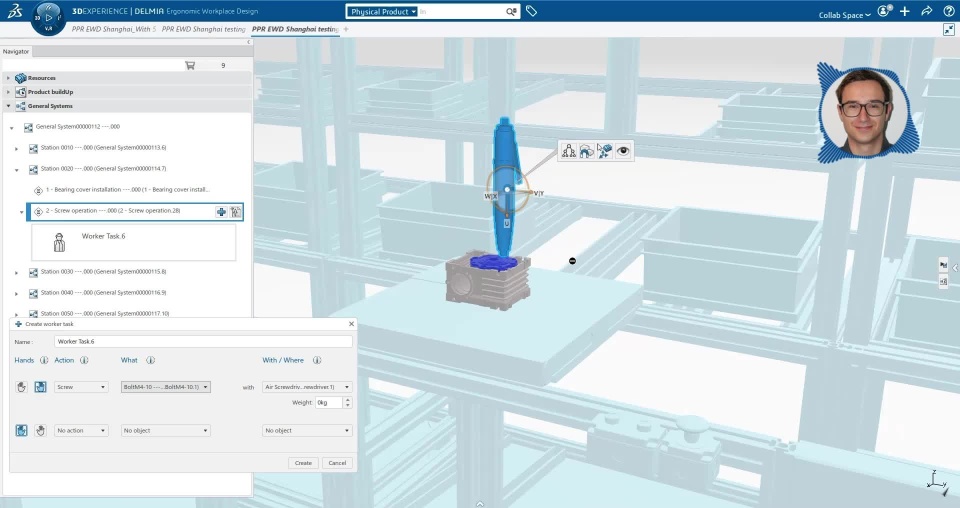
Task: Toggle the first-row left hand button
Action: (x=22, y=387)
